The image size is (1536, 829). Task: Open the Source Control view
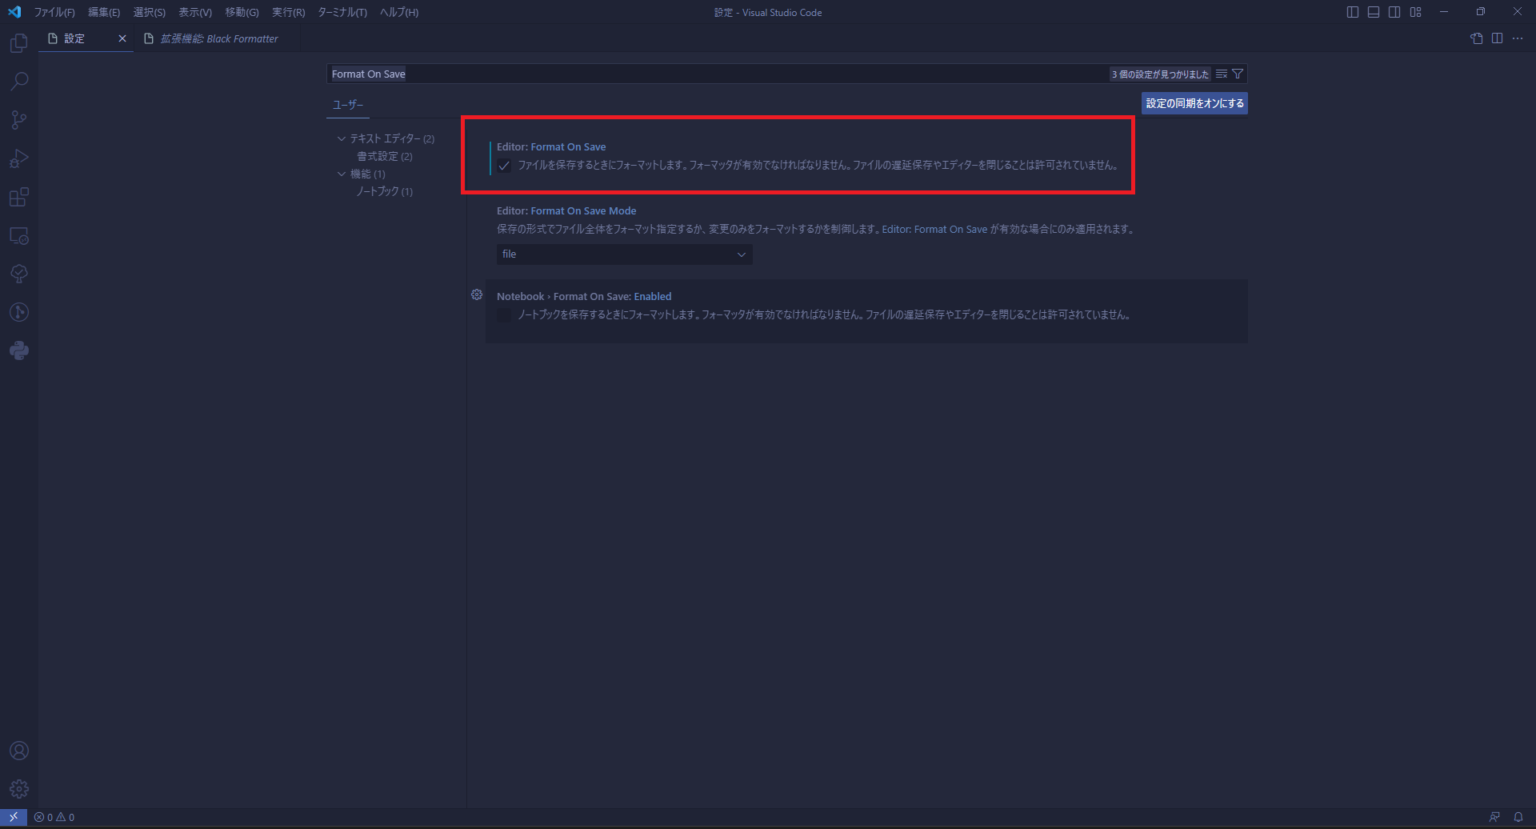[x=19, y=120]
